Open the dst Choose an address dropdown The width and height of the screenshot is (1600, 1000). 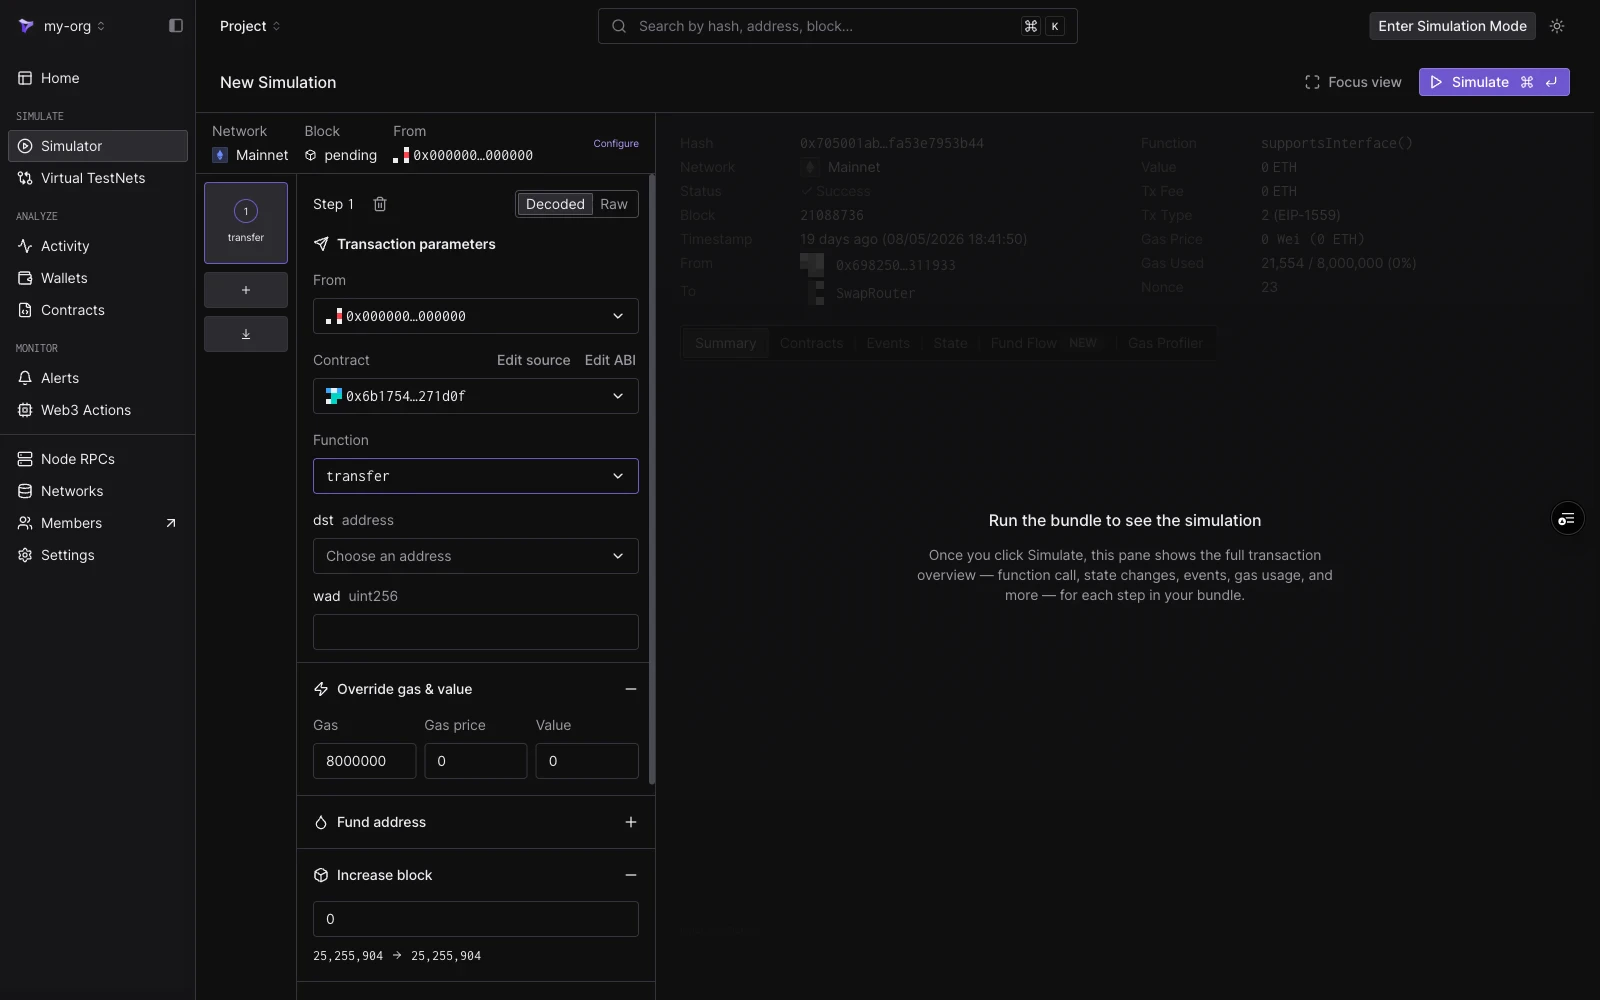pos(476,556)
